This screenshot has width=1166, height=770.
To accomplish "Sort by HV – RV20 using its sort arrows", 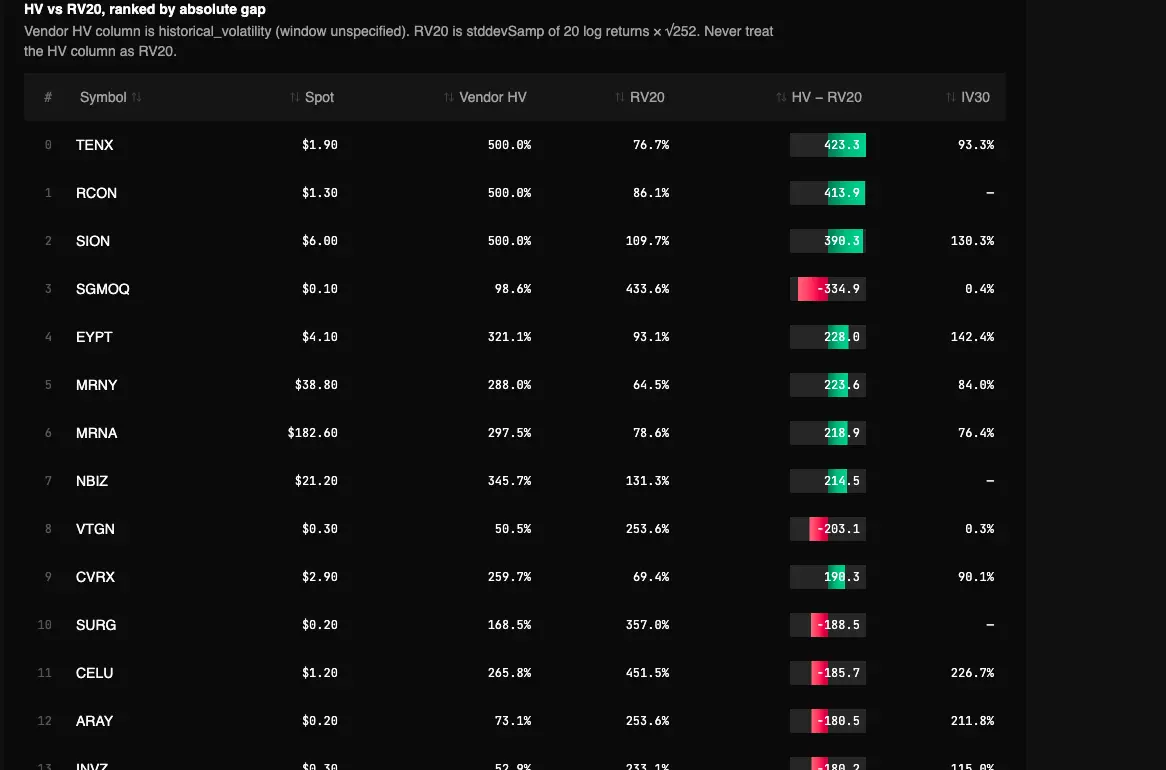I will pos(782,97).
